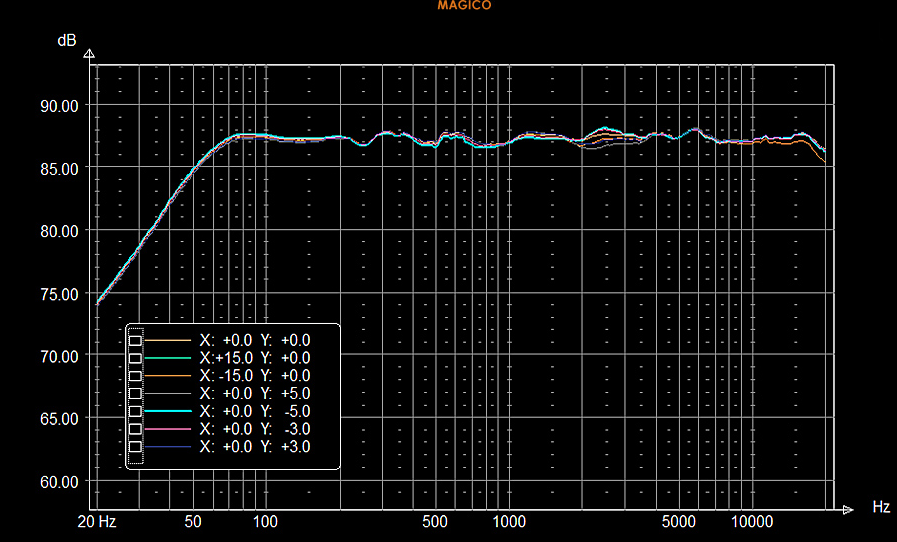Toggle checkbox for X: +0.0 Y: +5.0 curve
Screen dimensions: 897x542
pos(135,394)
